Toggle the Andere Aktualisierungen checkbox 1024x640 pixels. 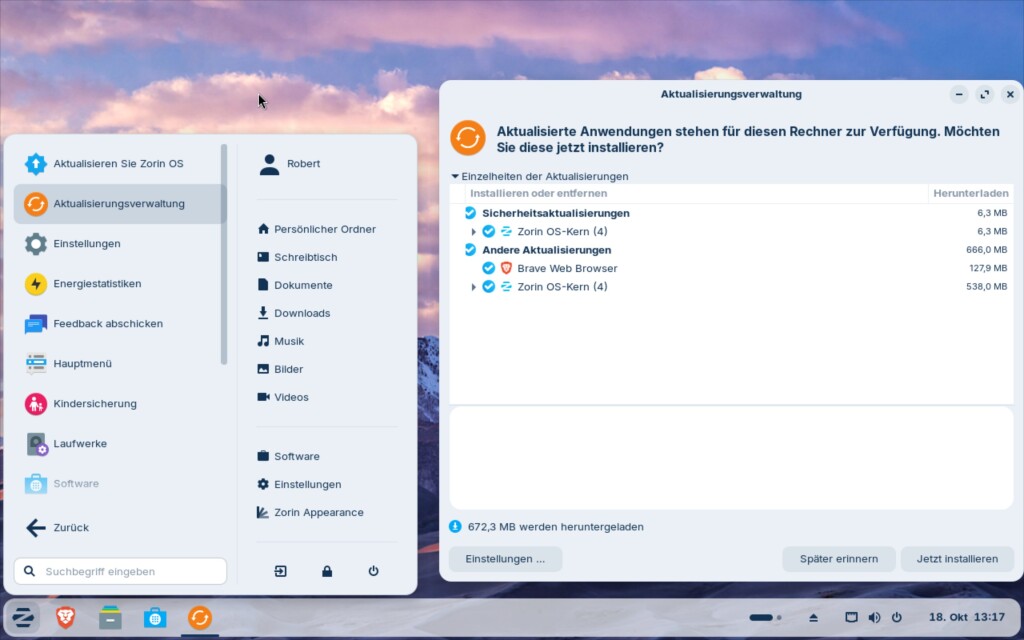click(470, 250)
